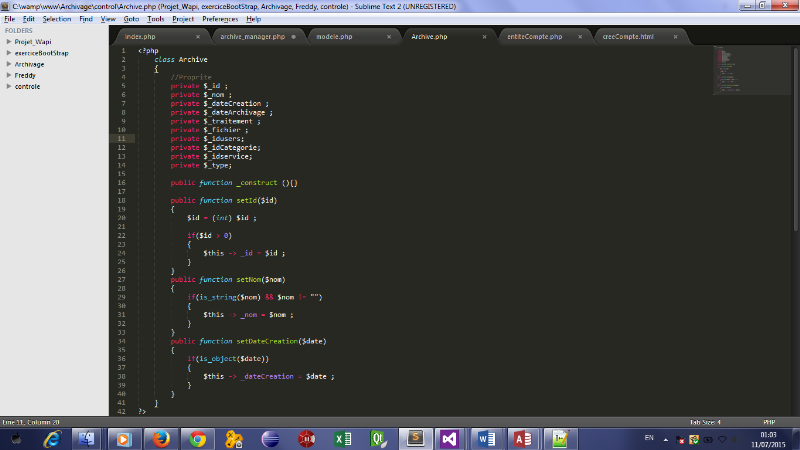Close the creeCompte.html tab

[677, 37]
